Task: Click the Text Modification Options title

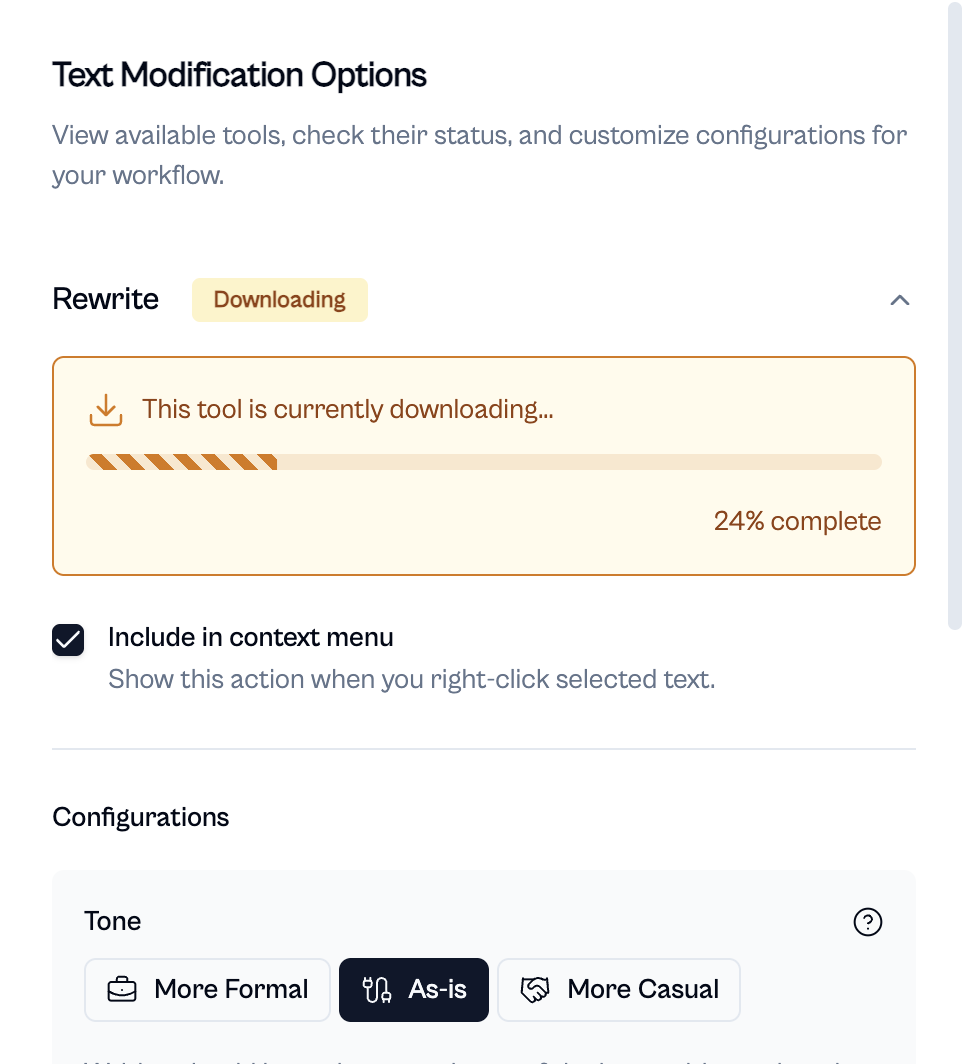Action: [x=239, y=75]
